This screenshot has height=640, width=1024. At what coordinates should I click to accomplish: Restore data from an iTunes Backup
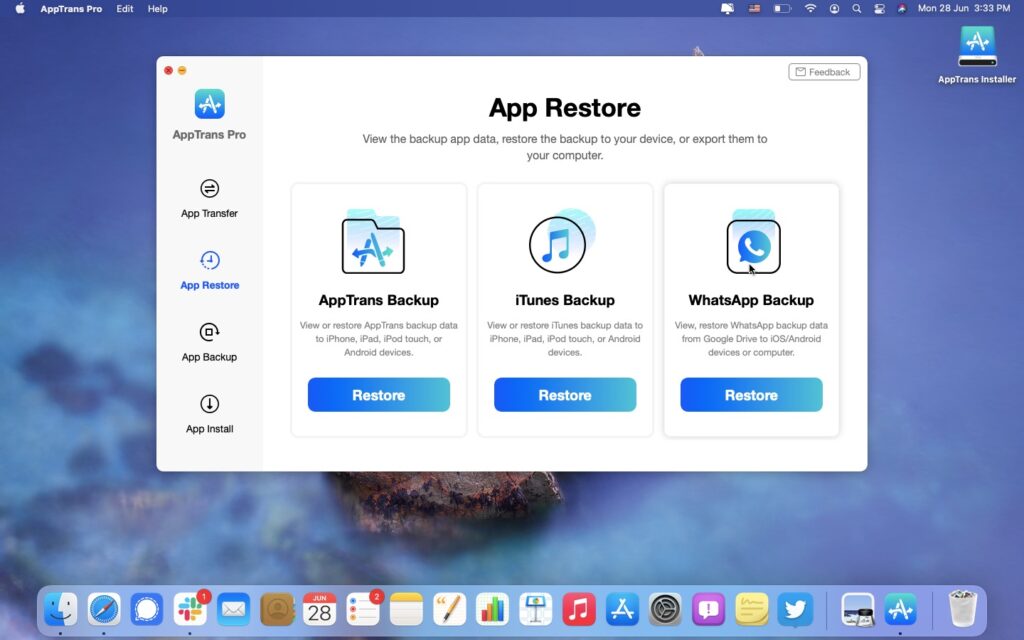pos(564,394)
